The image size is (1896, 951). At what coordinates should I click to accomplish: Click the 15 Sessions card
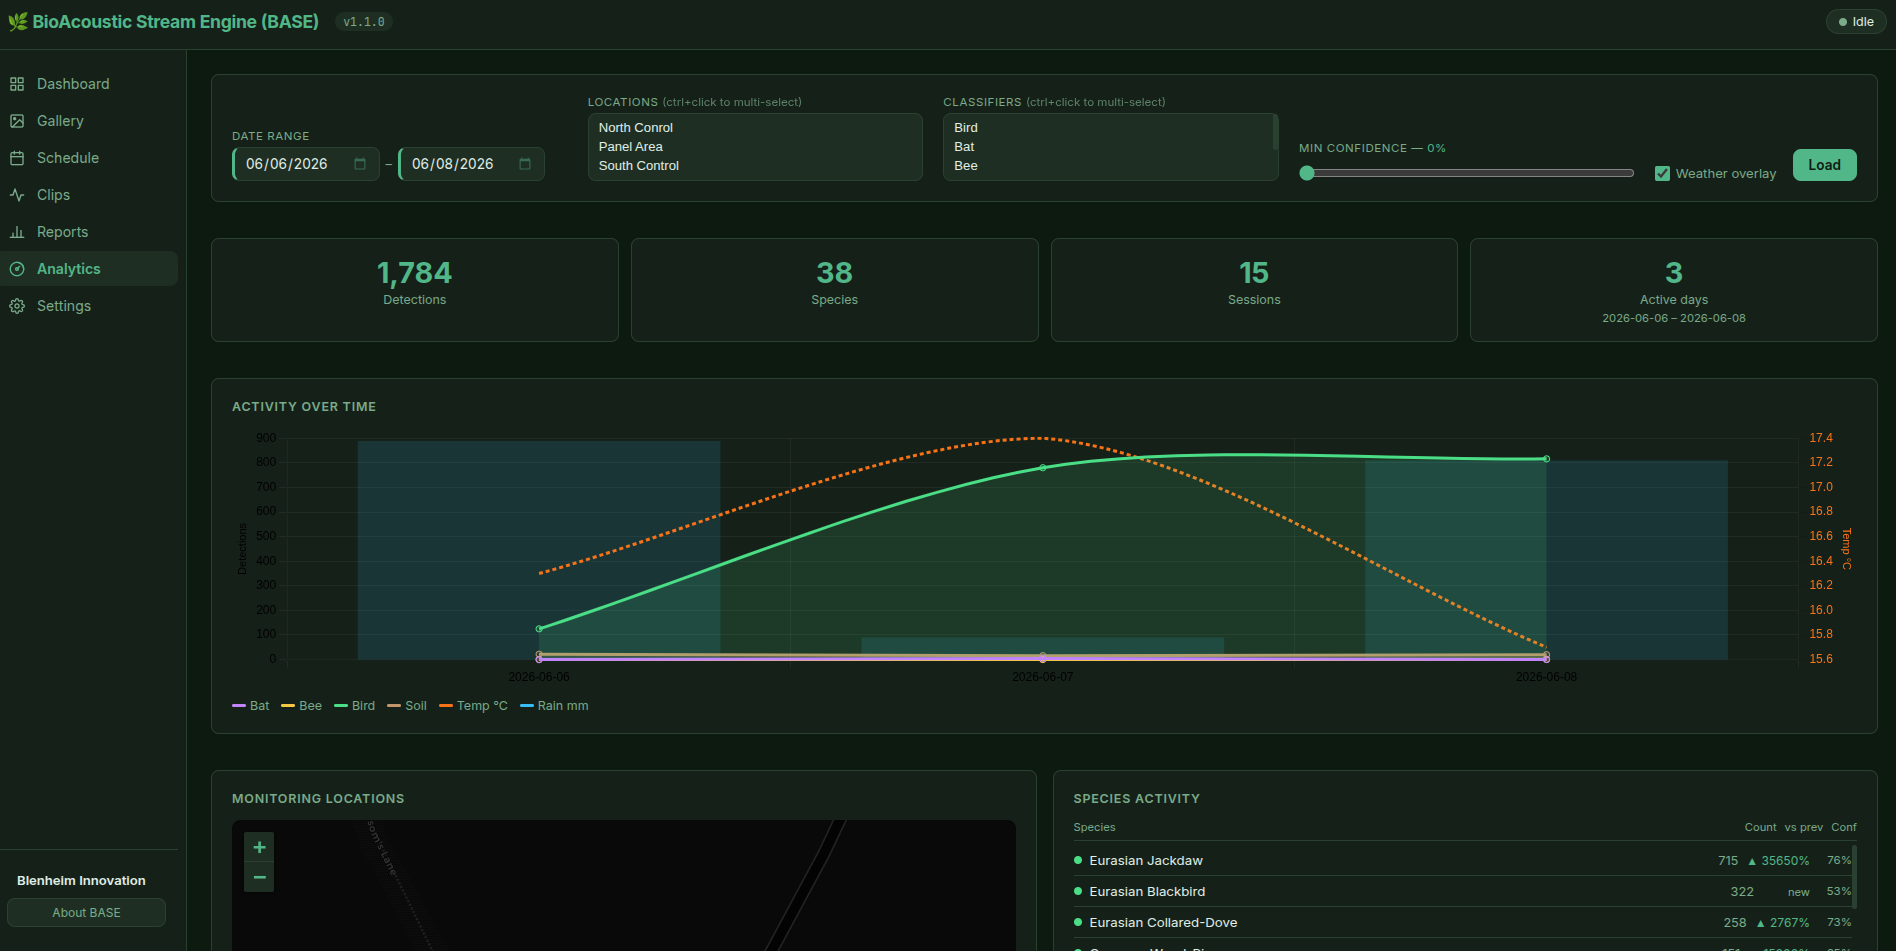click(1254, 290)
